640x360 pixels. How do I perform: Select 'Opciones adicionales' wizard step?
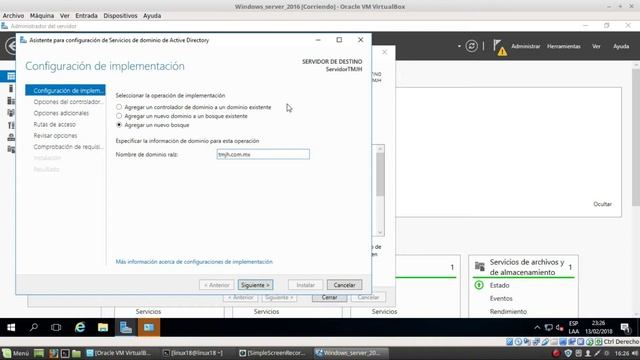click(61, 113)
